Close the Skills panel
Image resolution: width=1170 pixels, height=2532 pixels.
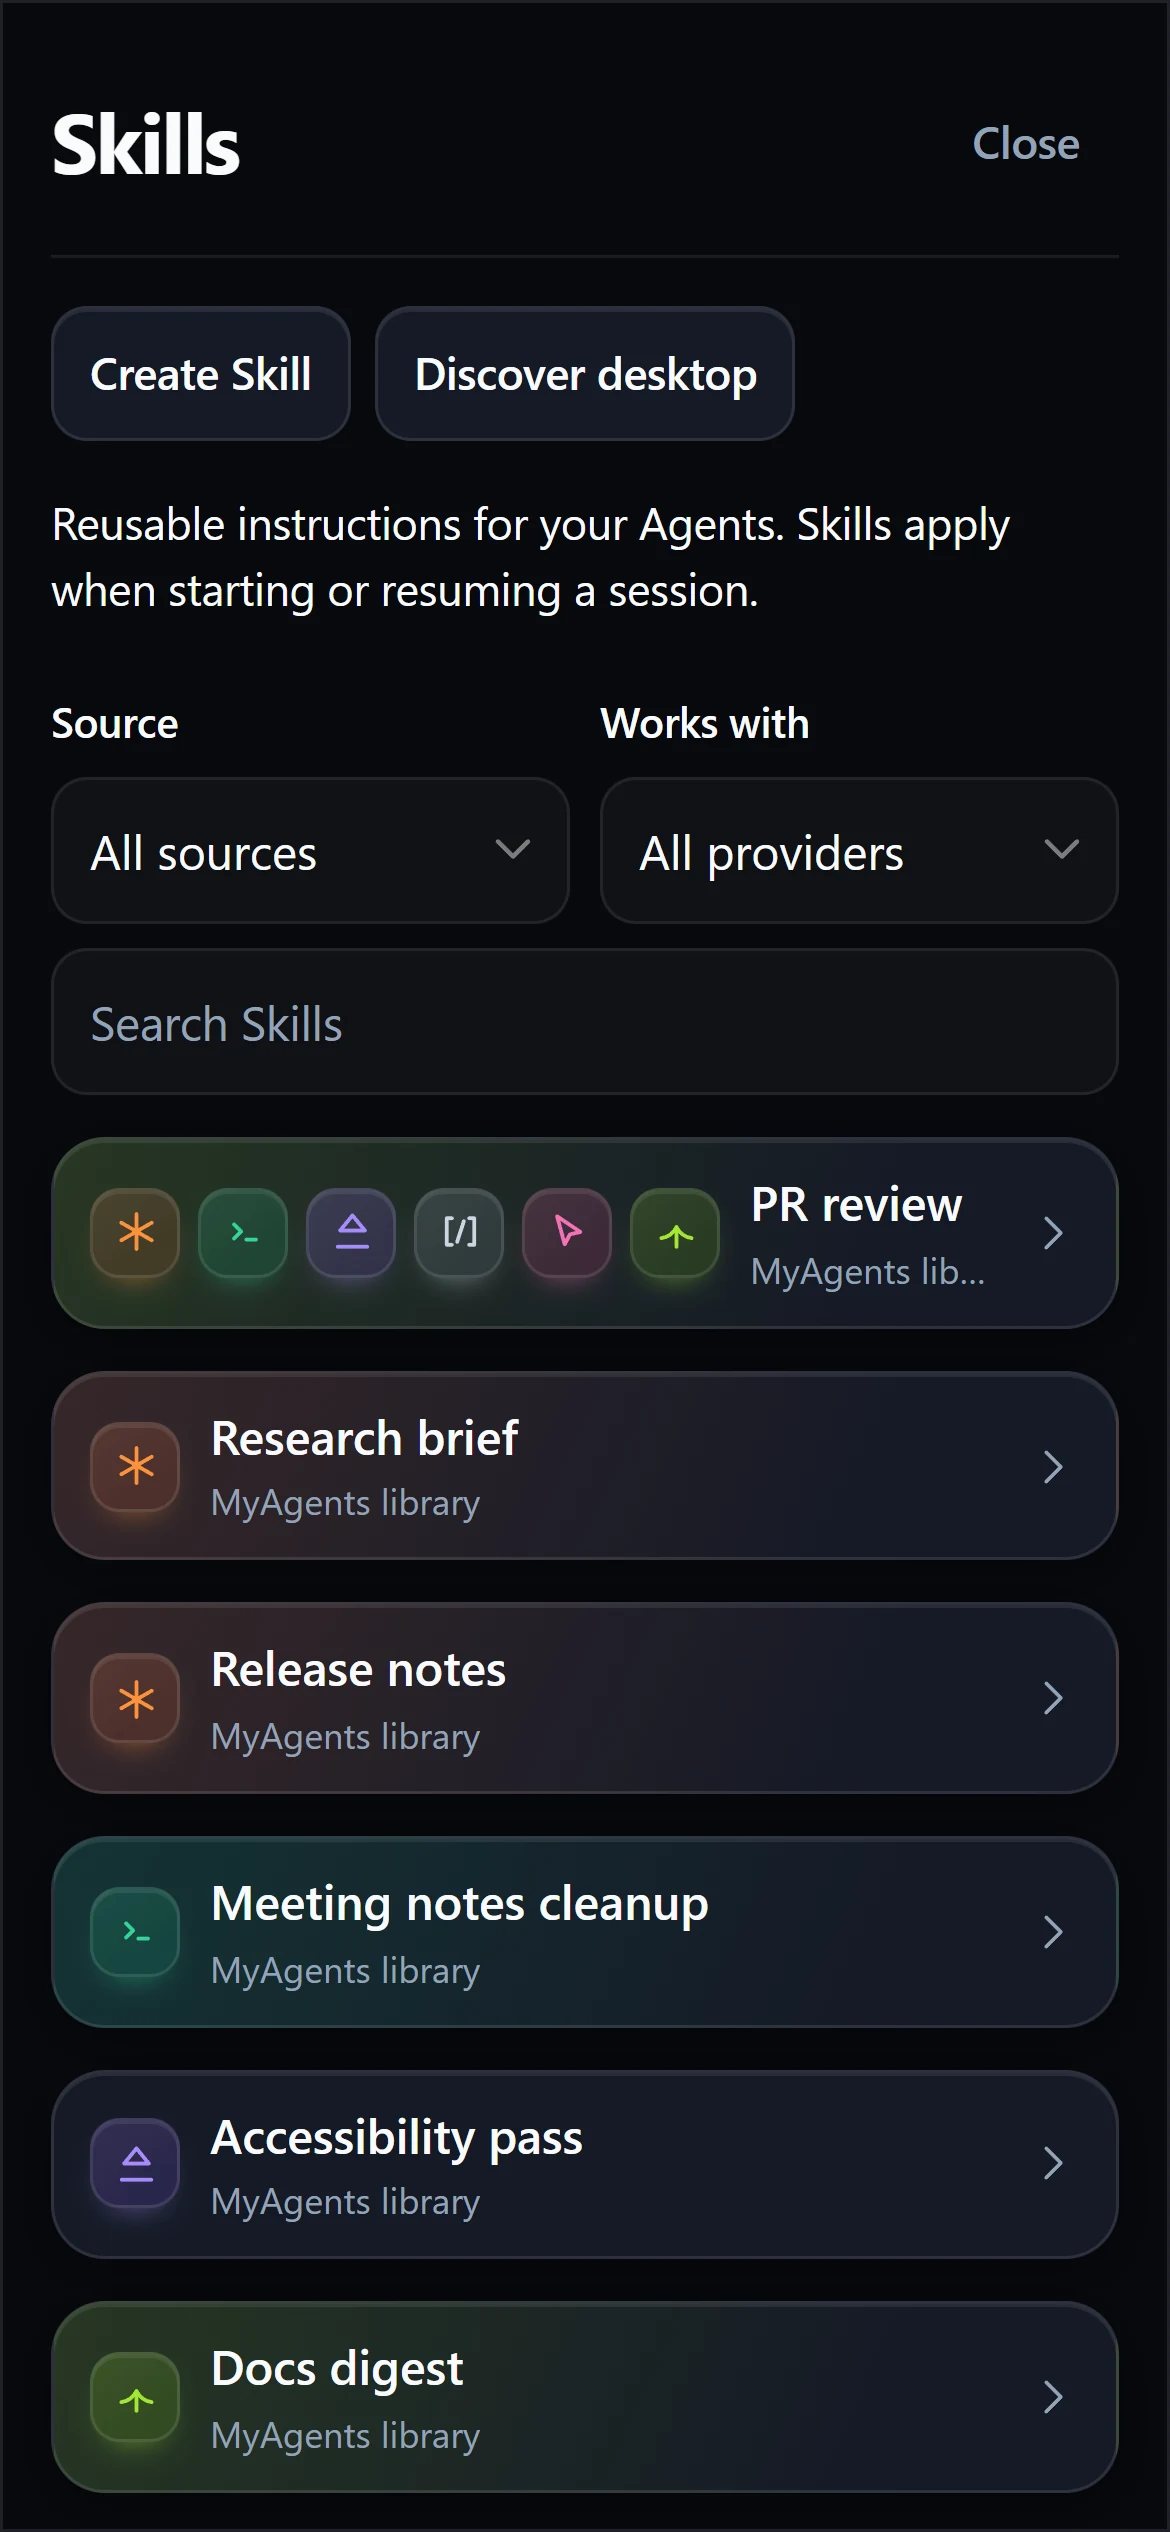click(x=1026, y=144)
